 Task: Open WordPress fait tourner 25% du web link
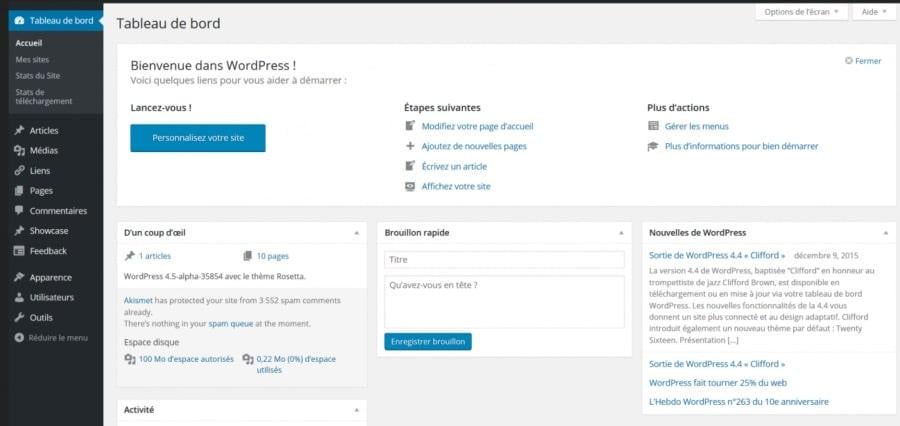click(x=717, y=383)
